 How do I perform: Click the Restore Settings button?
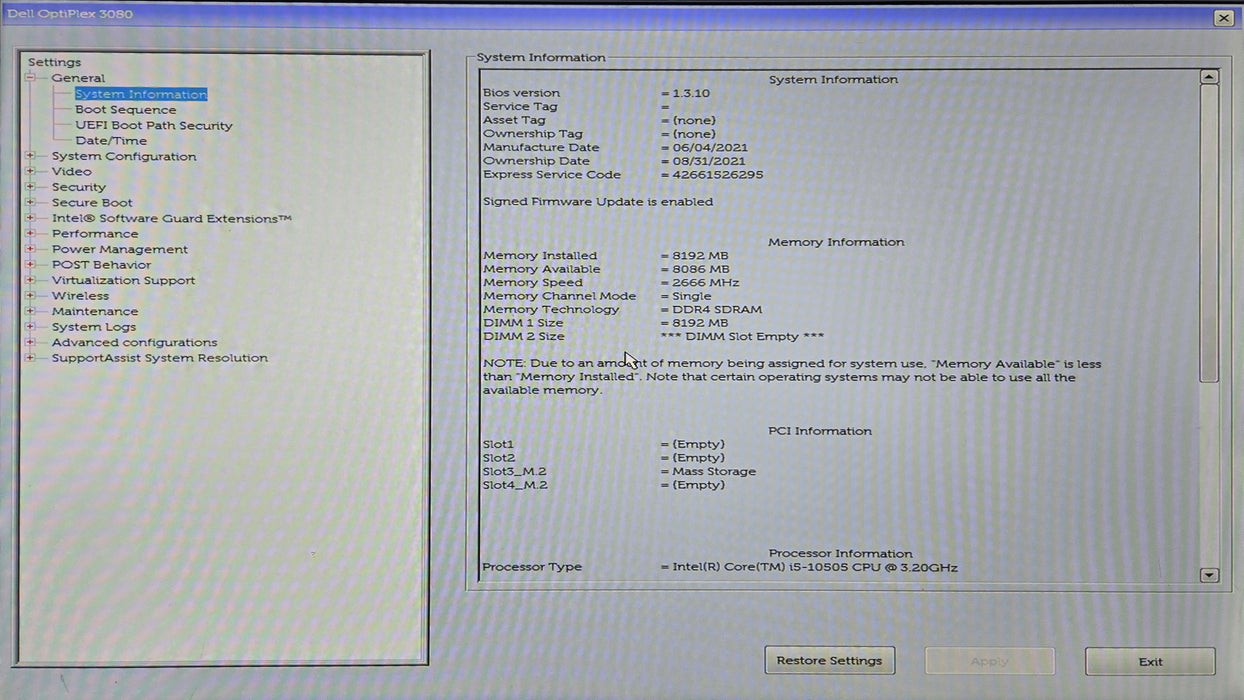pyautogui.click(x=830, y=661)
